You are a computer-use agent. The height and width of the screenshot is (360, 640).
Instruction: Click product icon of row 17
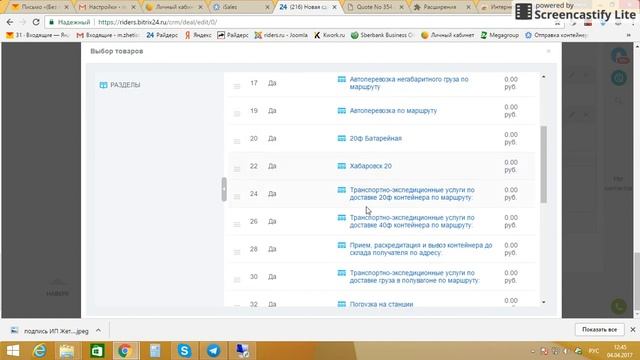pyautogui.click(x=342, y=79)
